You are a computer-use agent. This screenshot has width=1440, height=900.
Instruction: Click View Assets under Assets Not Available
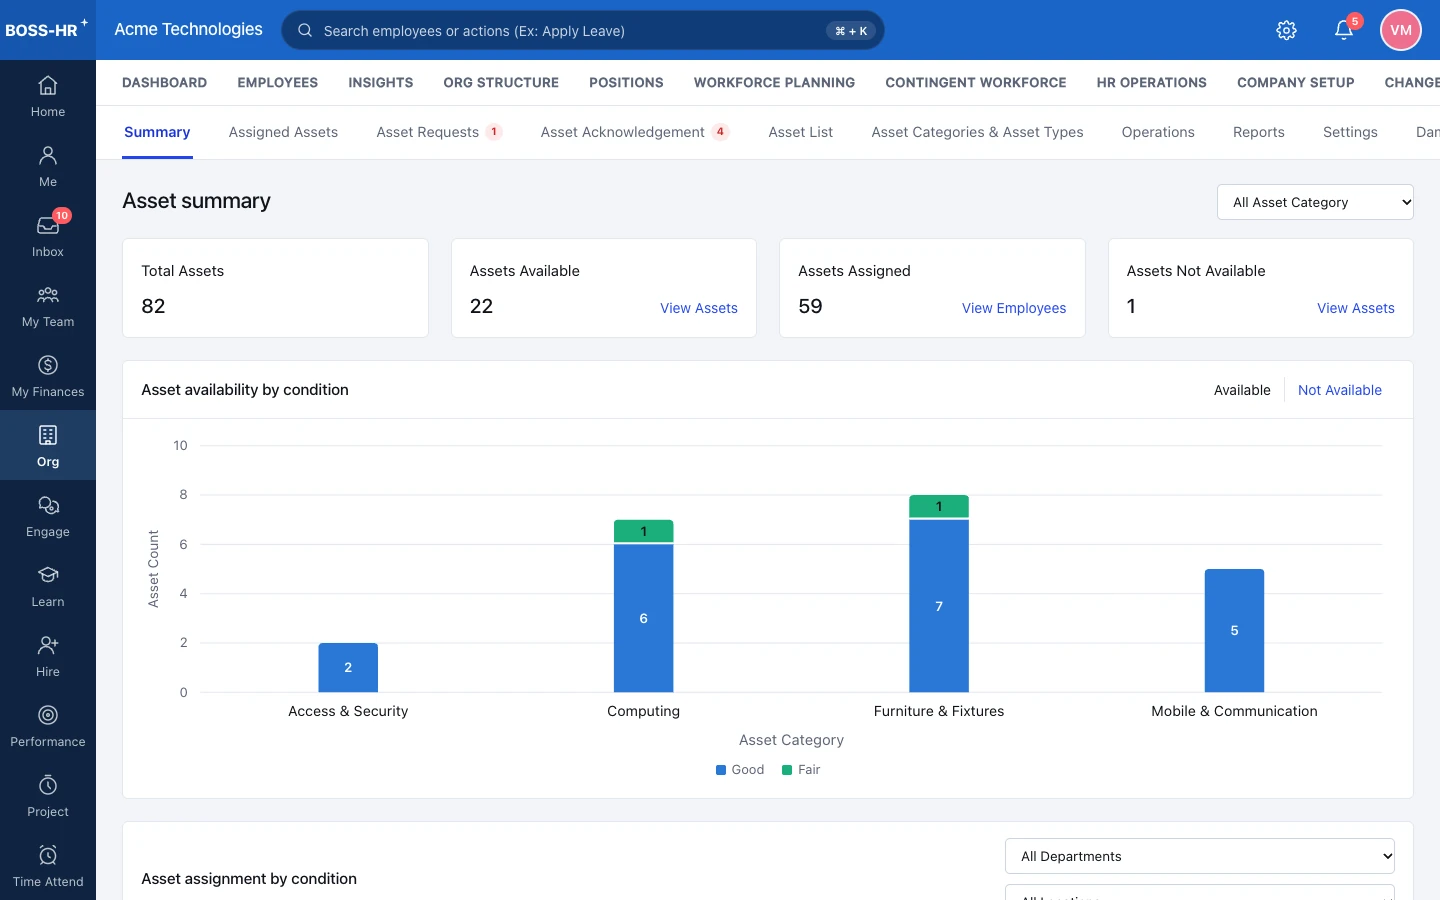click(x=1356, y=308)
